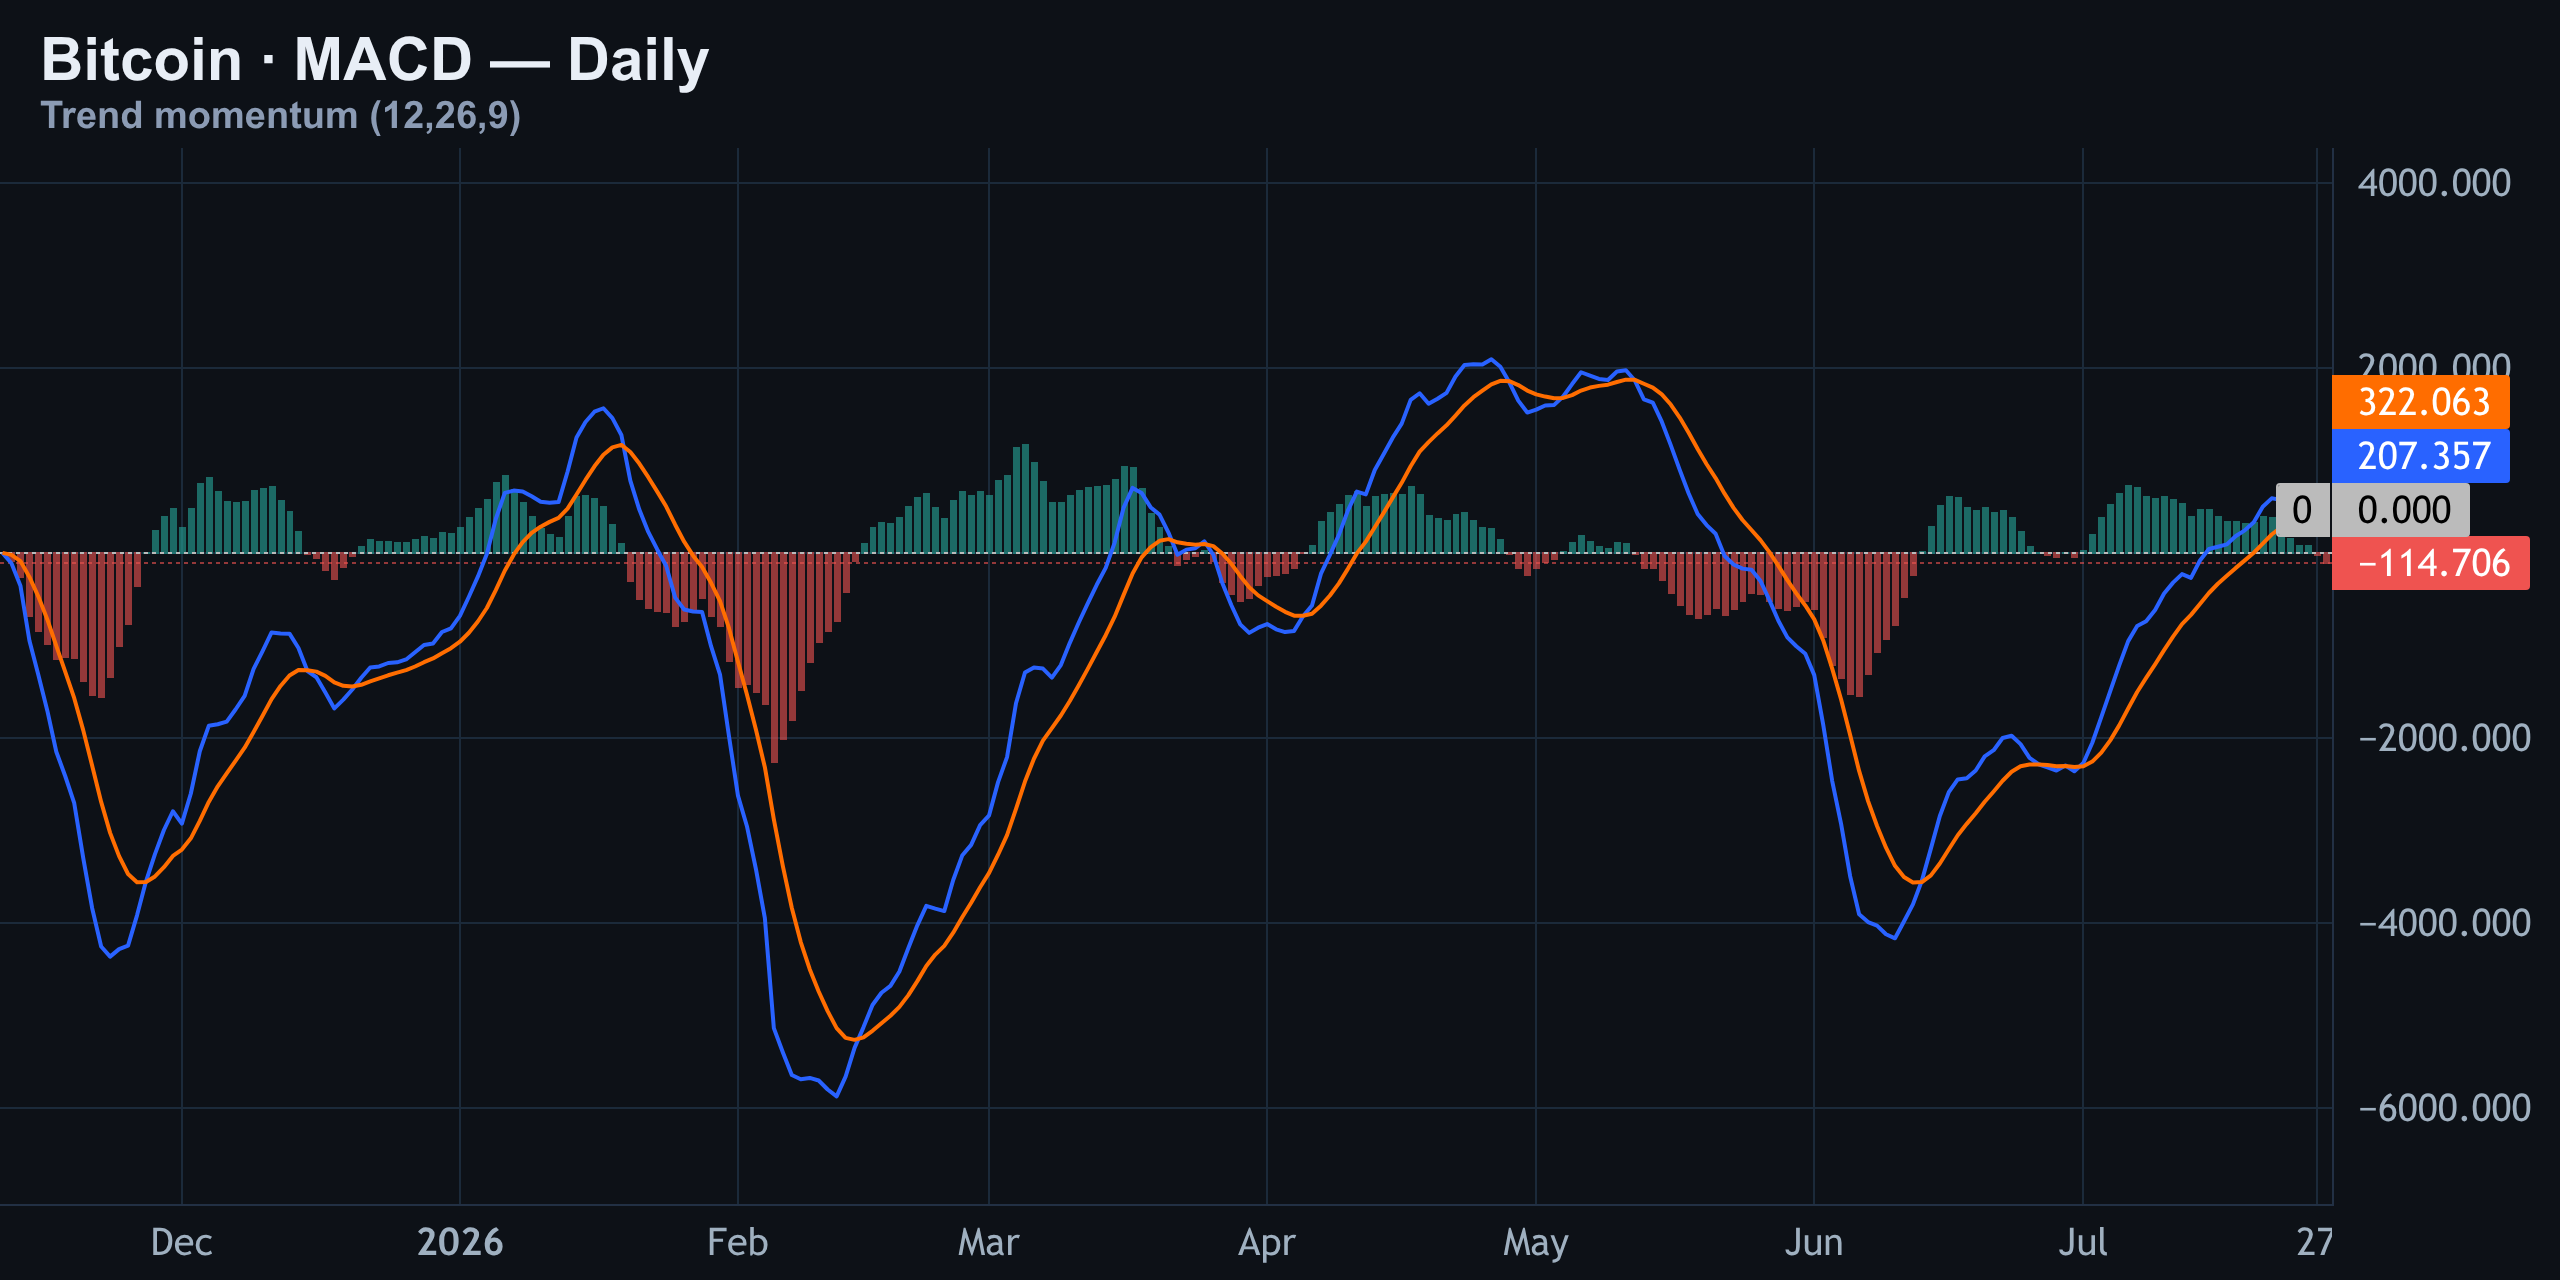The image size is (2560, 1280).
Task: Click the Jun date label
Action: pos(1813,1242)
